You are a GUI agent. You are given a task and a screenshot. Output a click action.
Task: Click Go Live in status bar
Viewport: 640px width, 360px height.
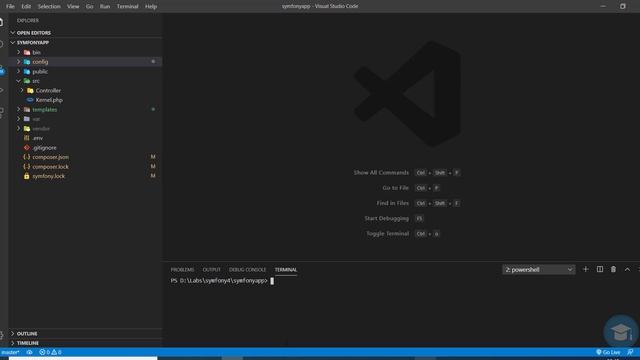pos(608,352)
